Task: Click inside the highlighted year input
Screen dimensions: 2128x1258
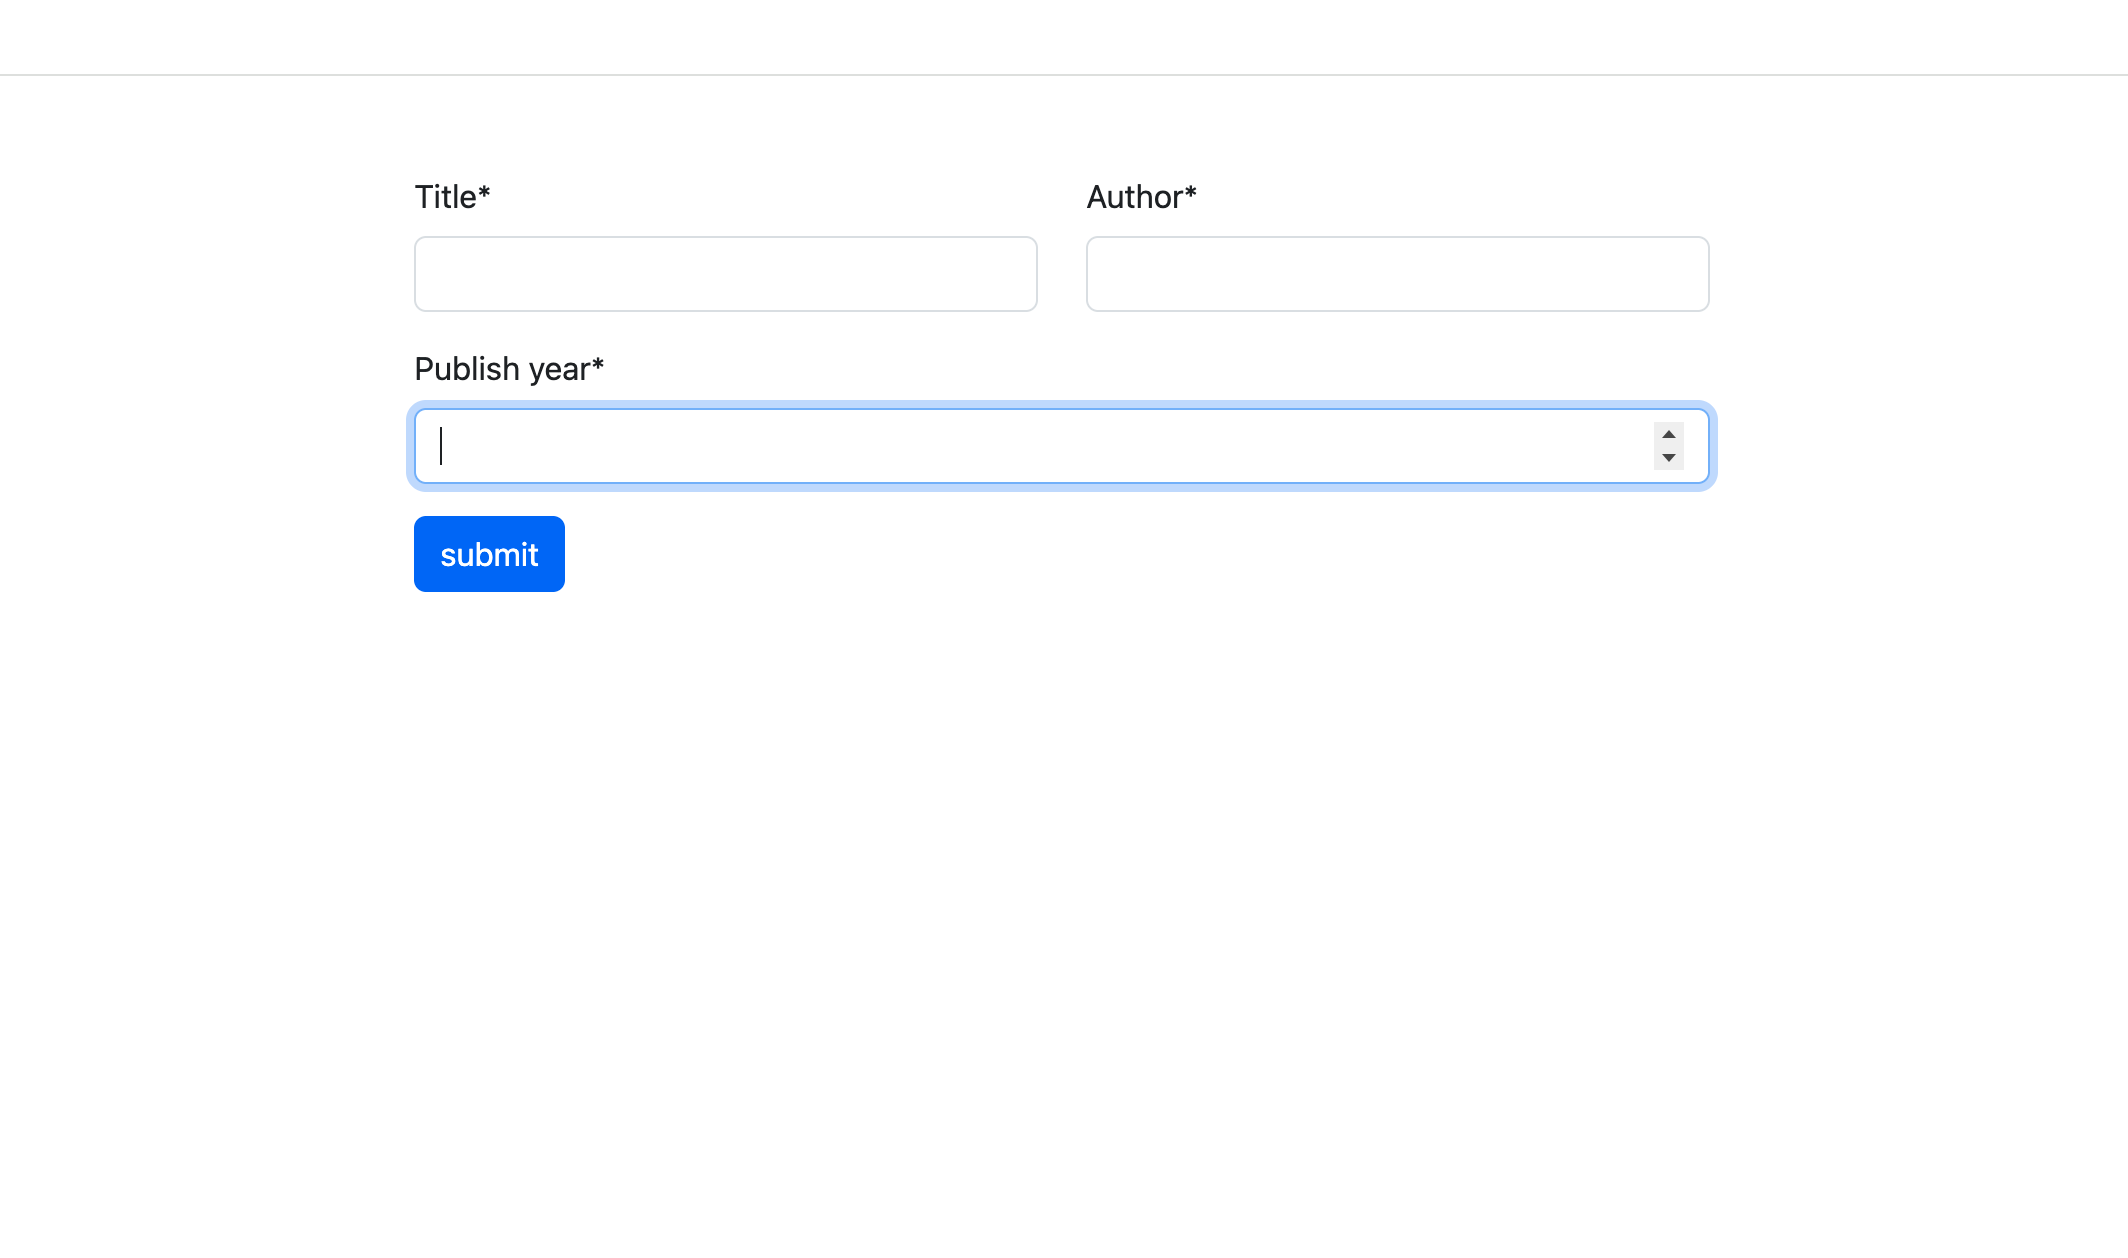Action: click(x=1000, y=445)
